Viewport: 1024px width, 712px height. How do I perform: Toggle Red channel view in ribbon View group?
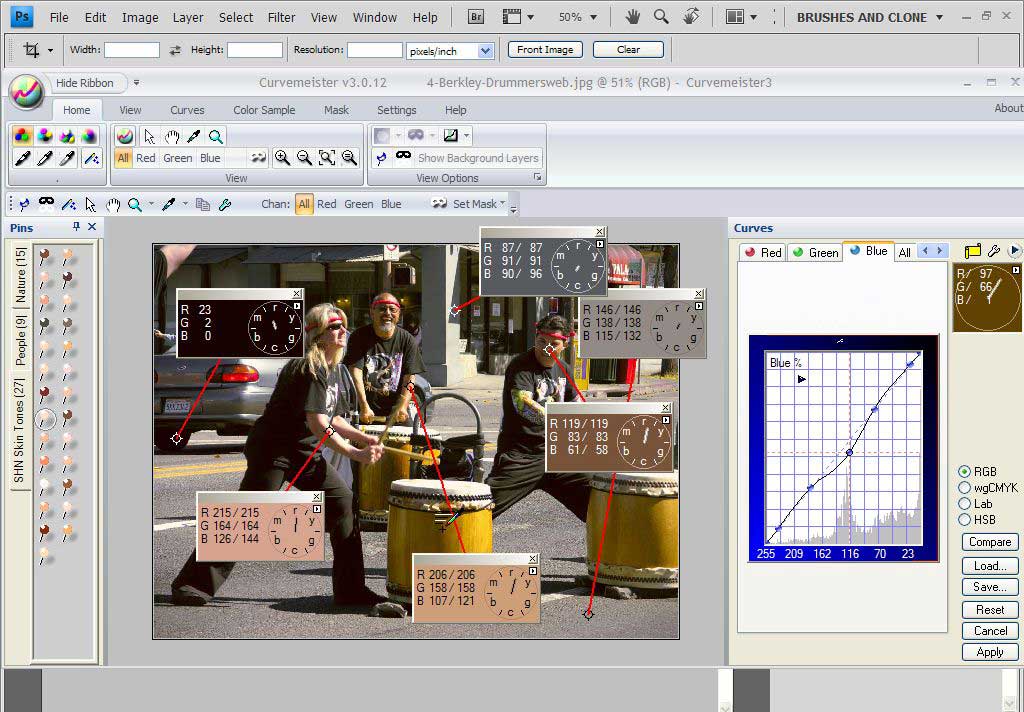point(146,158)
